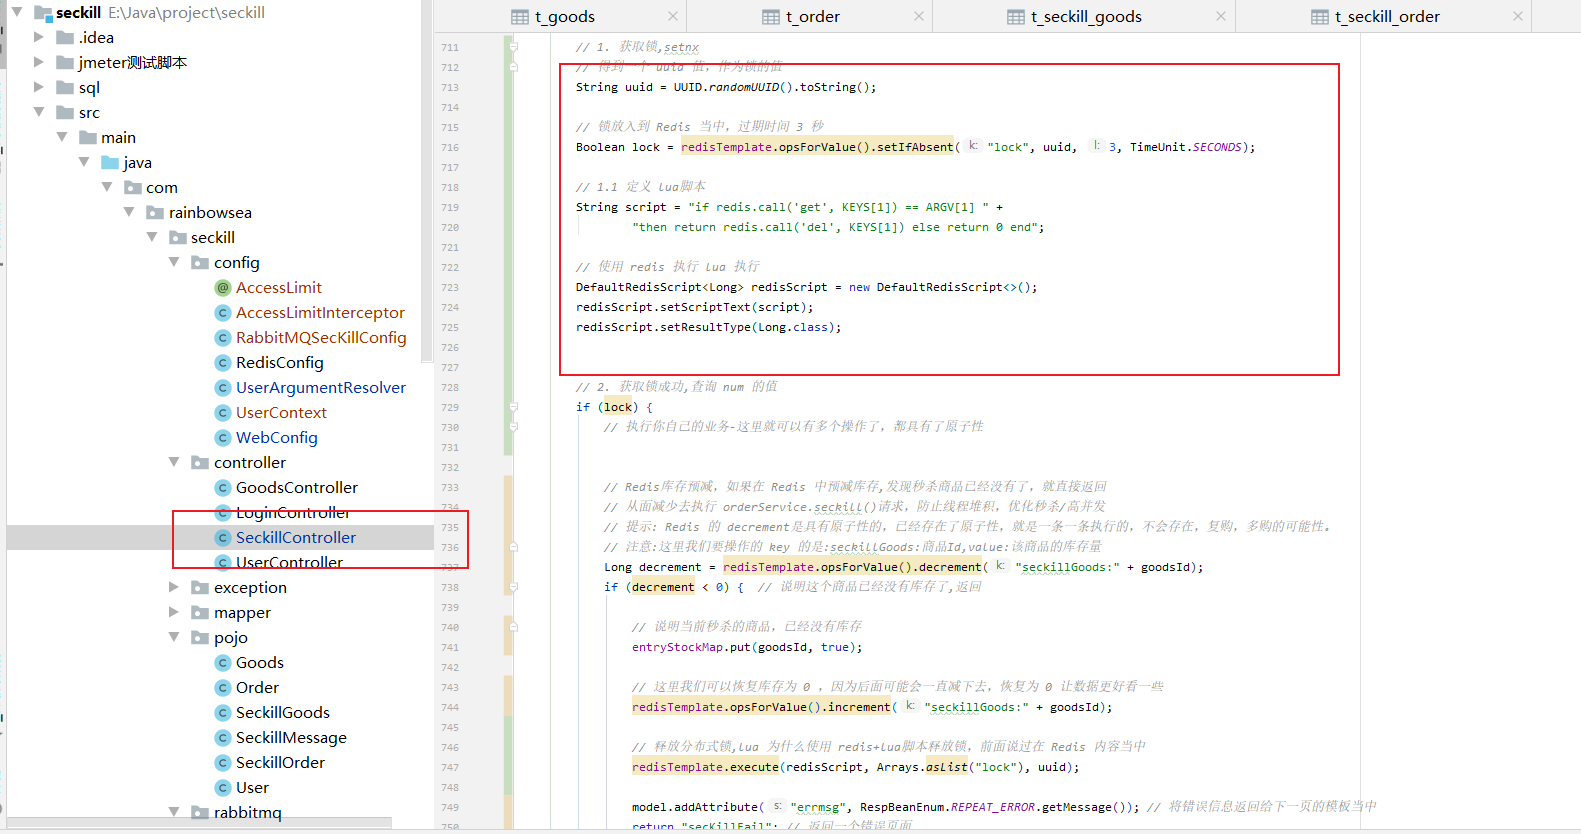Switch to the t_seckill_goods tab
1581x834 pixels.
pos(1085,17)
